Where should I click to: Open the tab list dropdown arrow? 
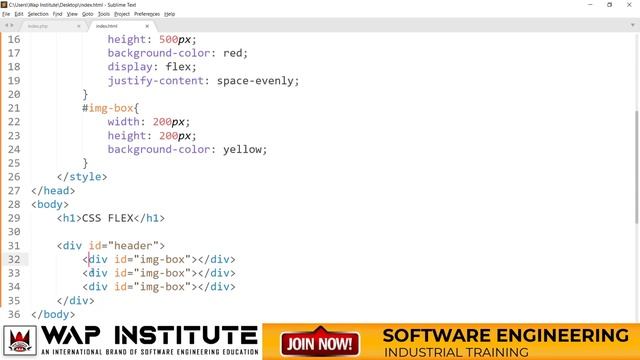click(633, 25)
